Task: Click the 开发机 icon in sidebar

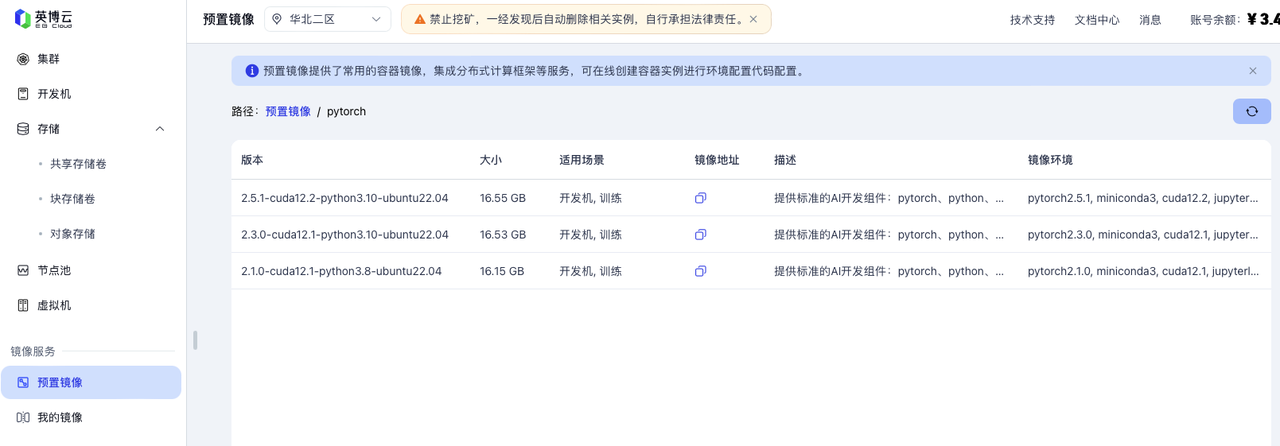Action: 23,94
